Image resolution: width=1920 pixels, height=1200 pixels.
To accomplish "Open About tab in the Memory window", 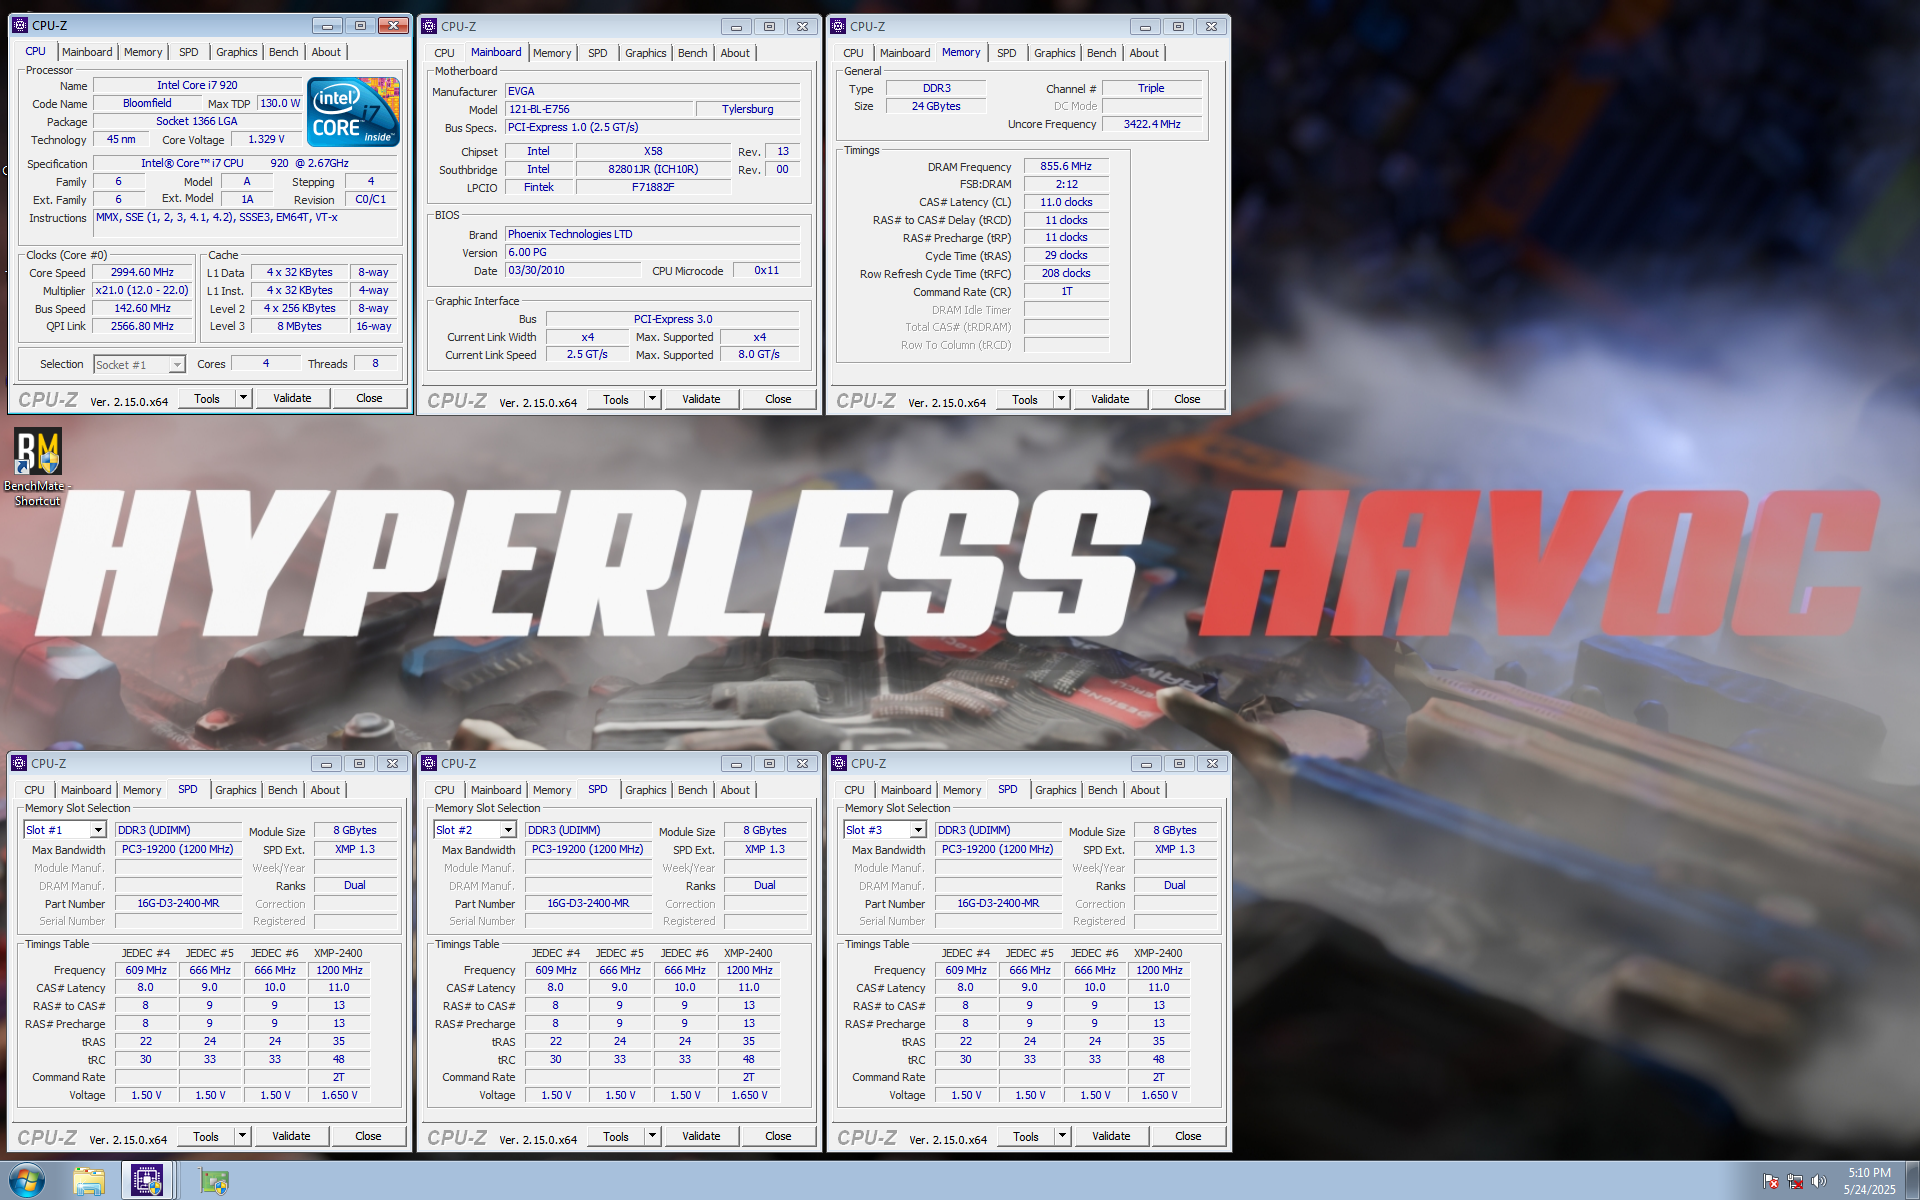I will pyautogui.click(x=1144, y=53).
